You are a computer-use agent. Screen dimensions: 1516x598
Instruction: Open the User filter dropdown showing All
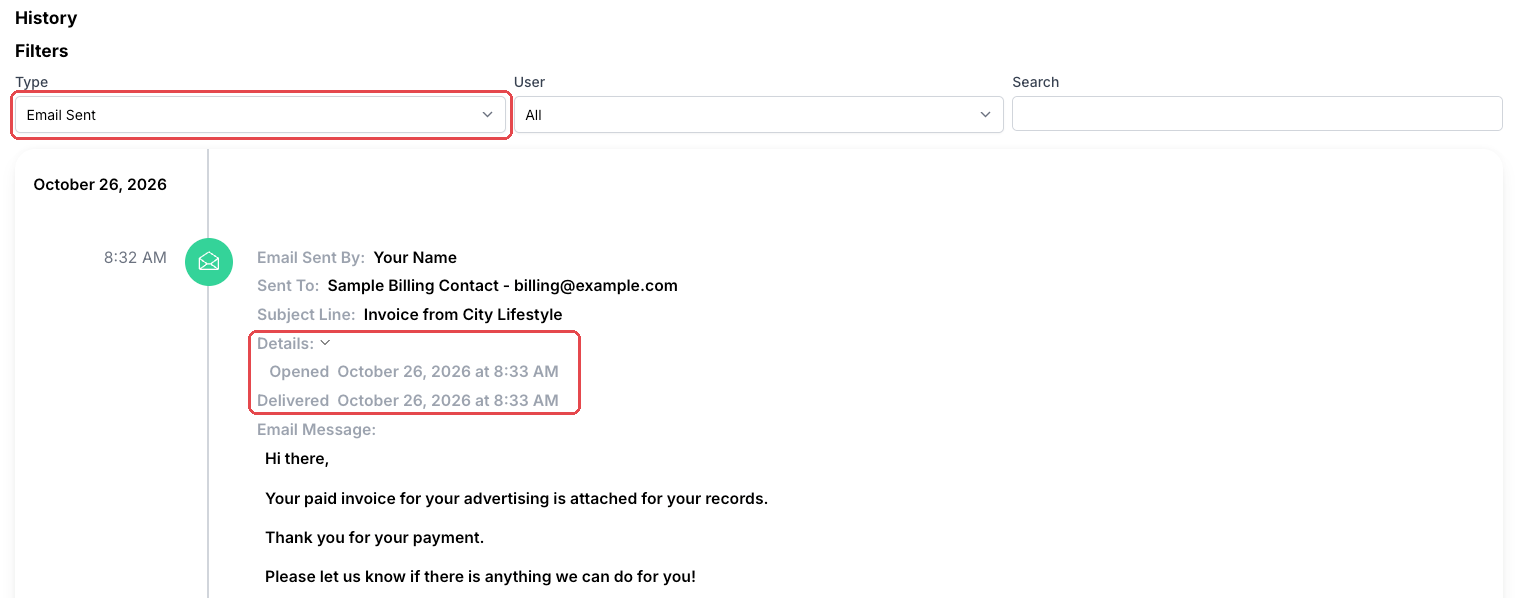click(x=758, y=115)
